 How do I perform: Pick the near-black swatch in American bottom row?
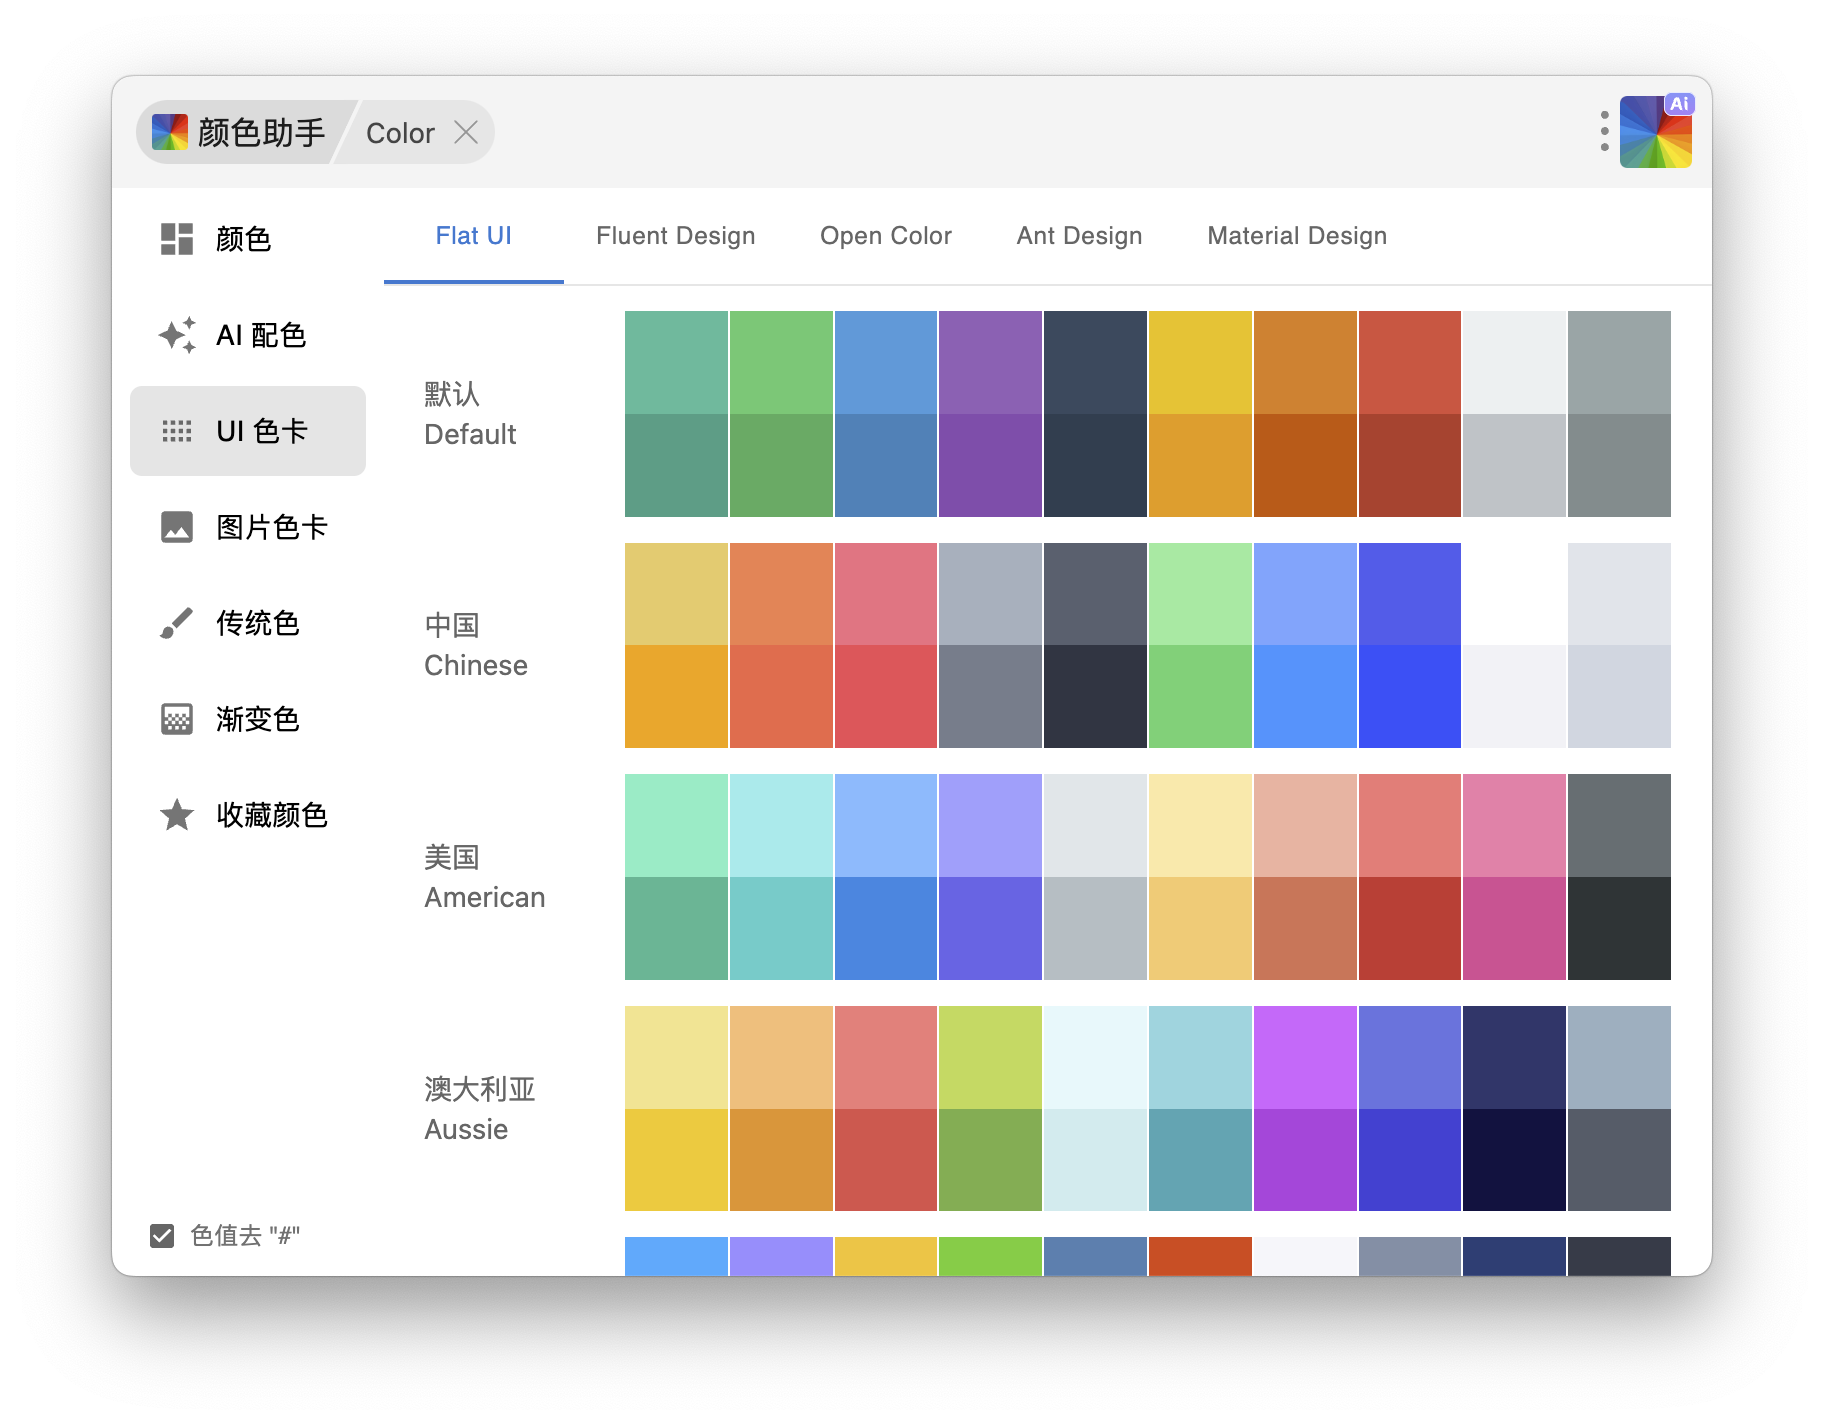tap(1619, 929)
